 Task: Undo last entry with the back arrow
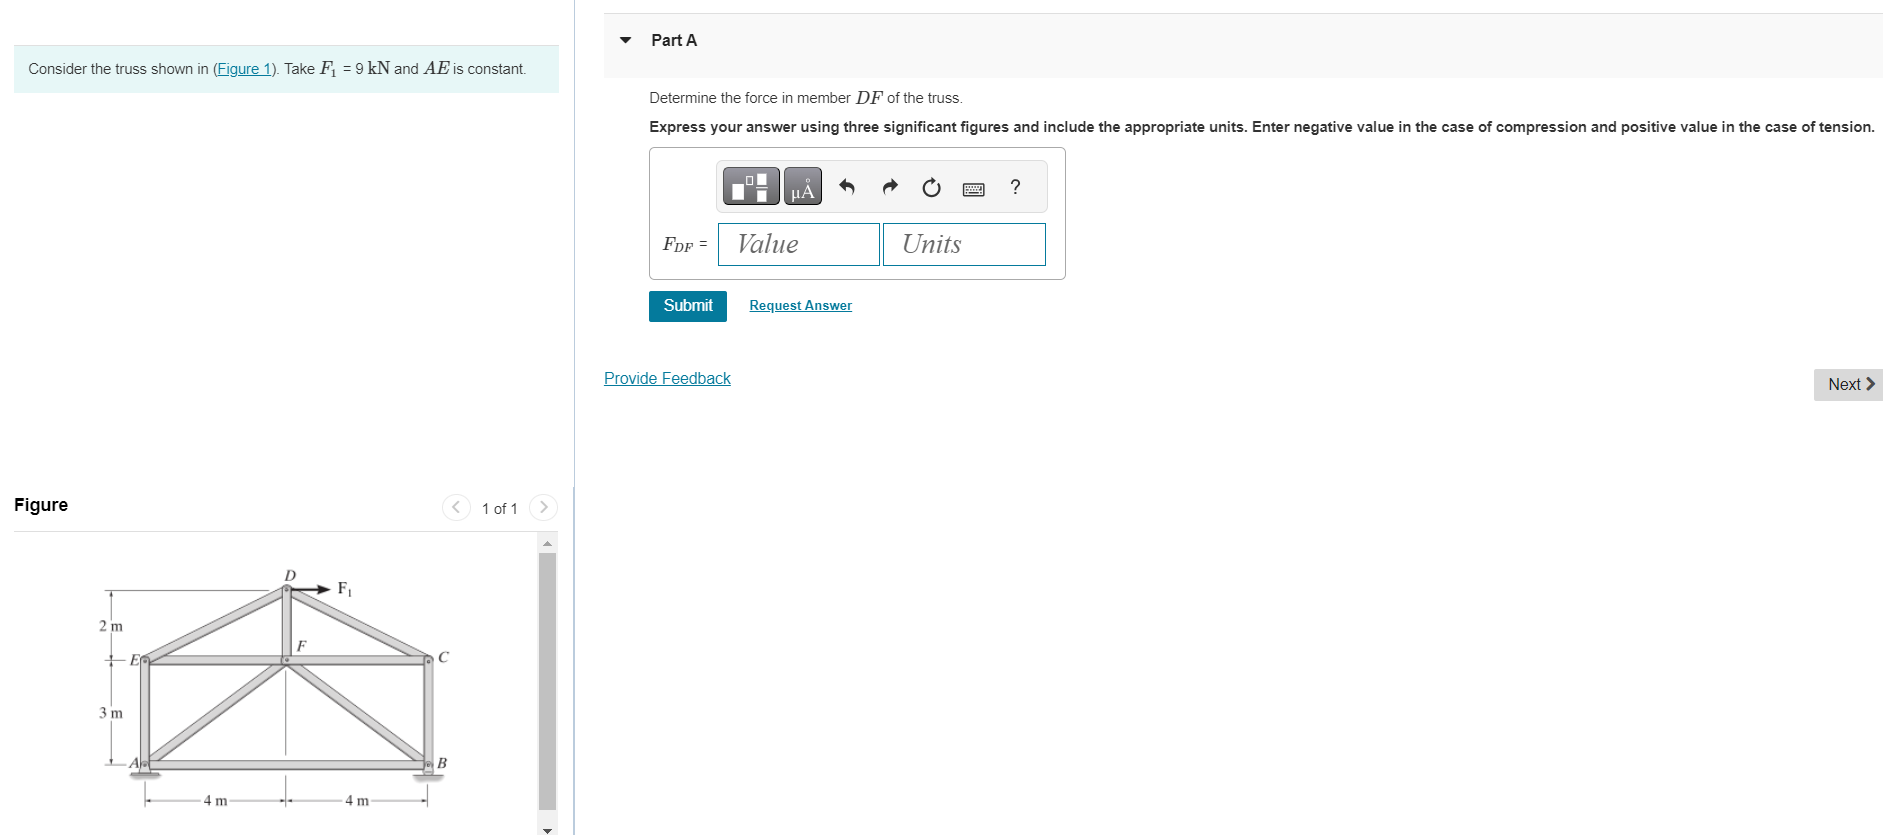[x=847, y=187]
